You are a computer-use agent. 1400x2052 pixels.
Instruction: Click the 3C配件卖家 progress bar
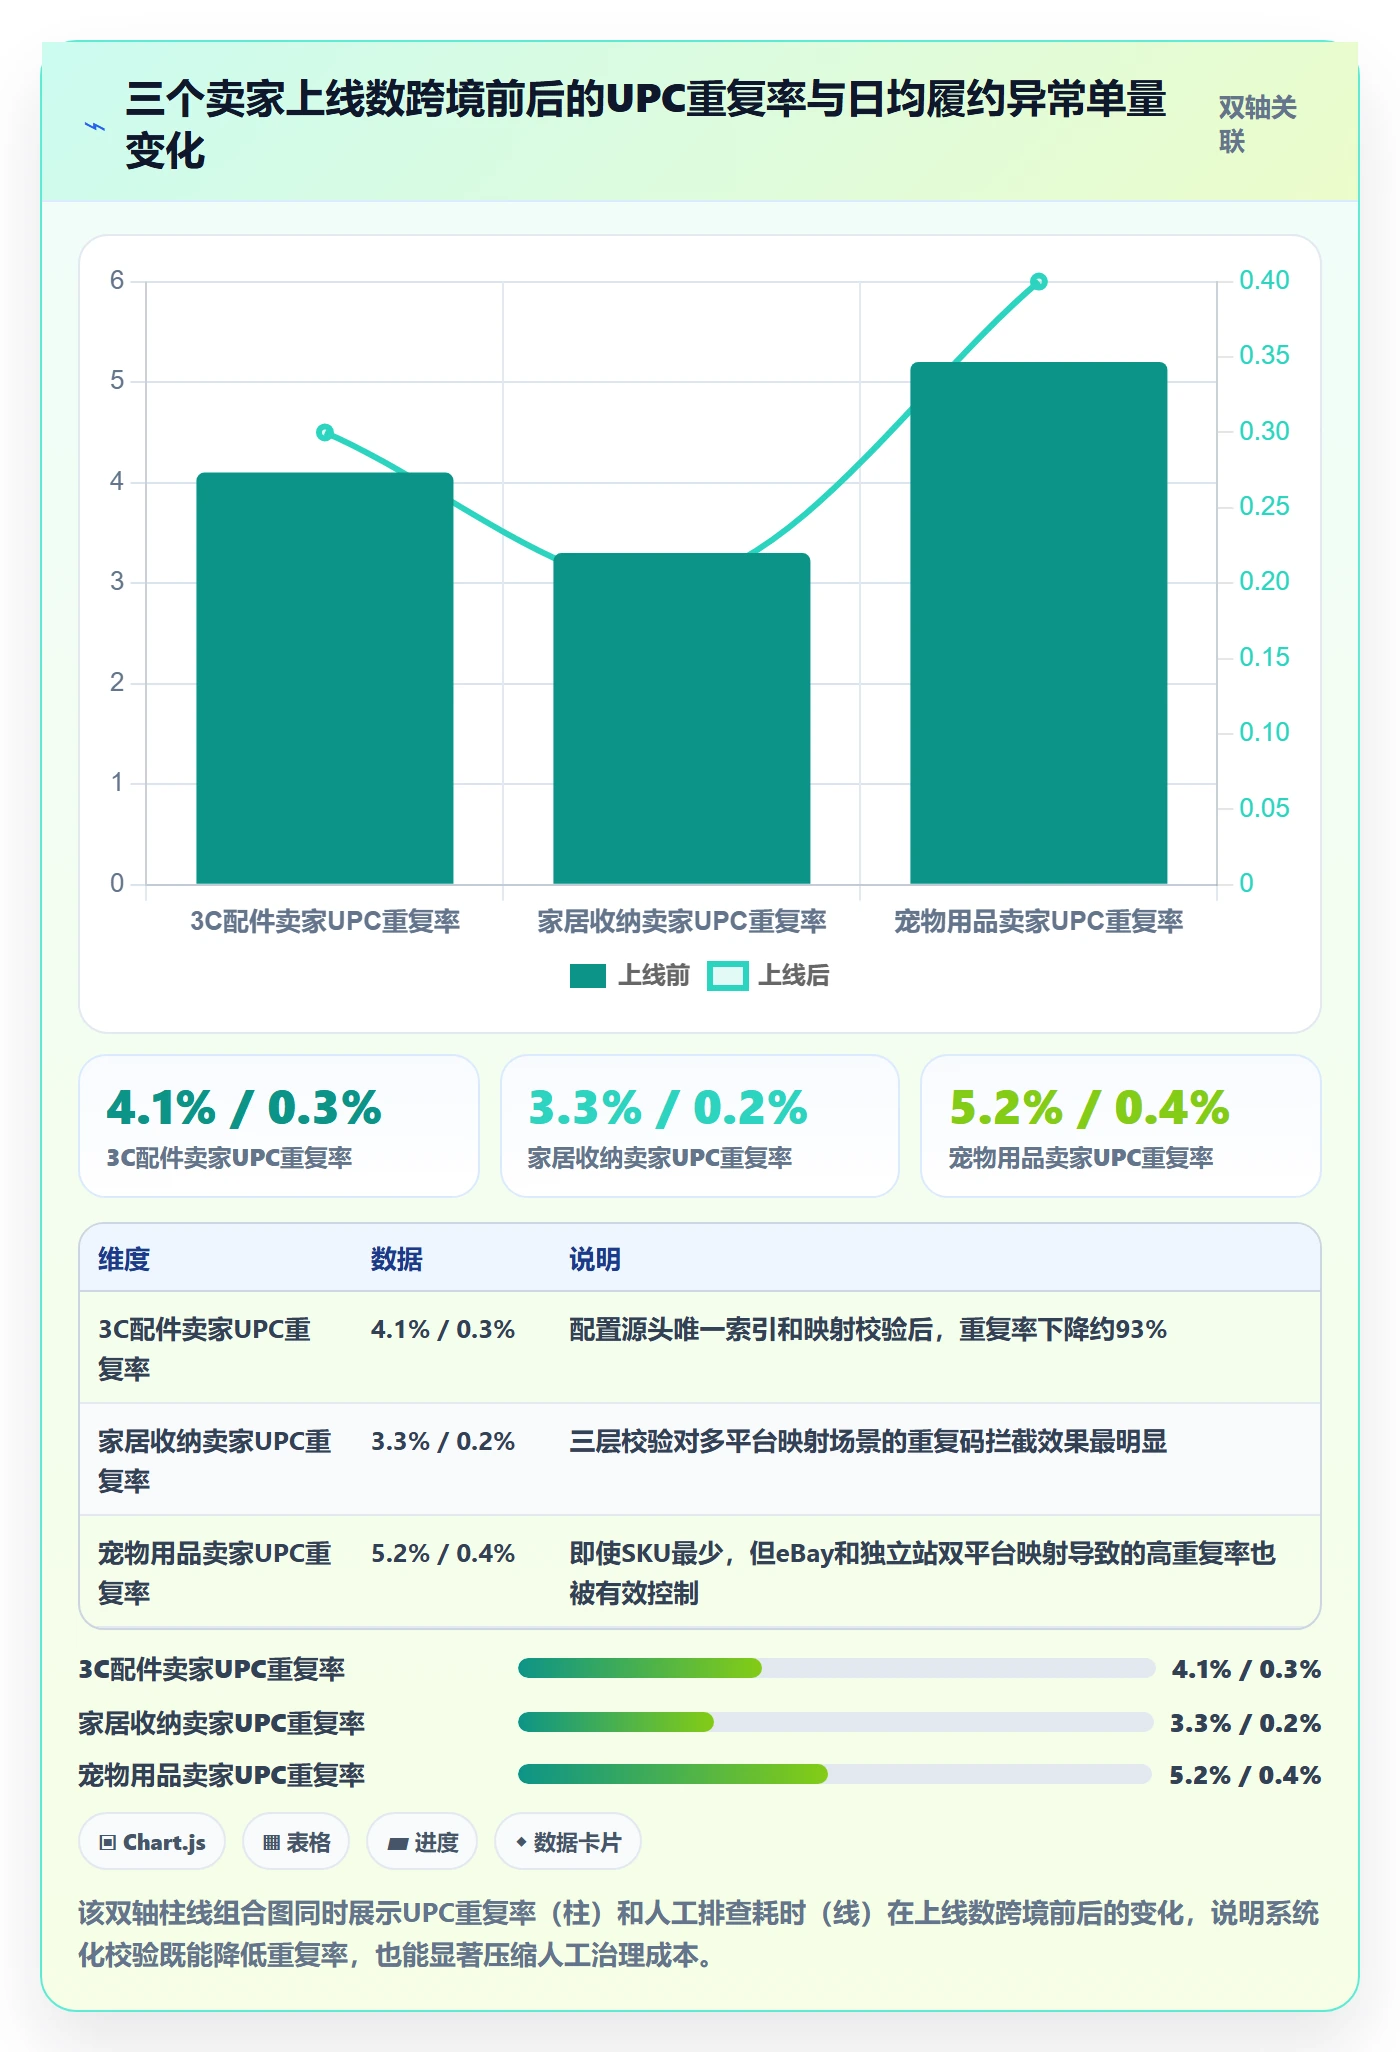(836, 1667)
